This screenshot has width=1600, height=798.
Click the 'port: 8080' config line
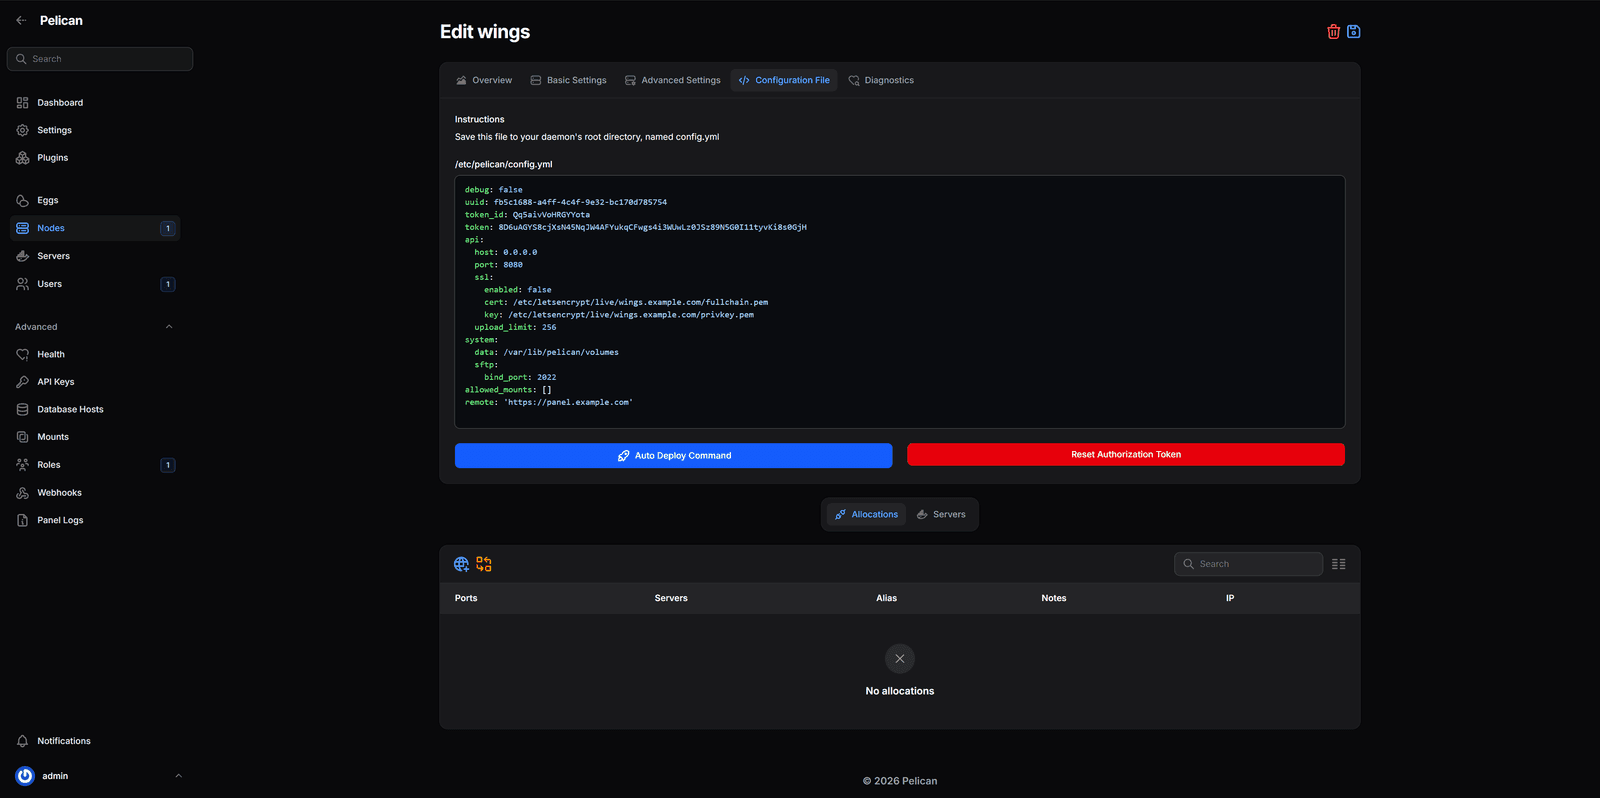click(x=499, y=265)
